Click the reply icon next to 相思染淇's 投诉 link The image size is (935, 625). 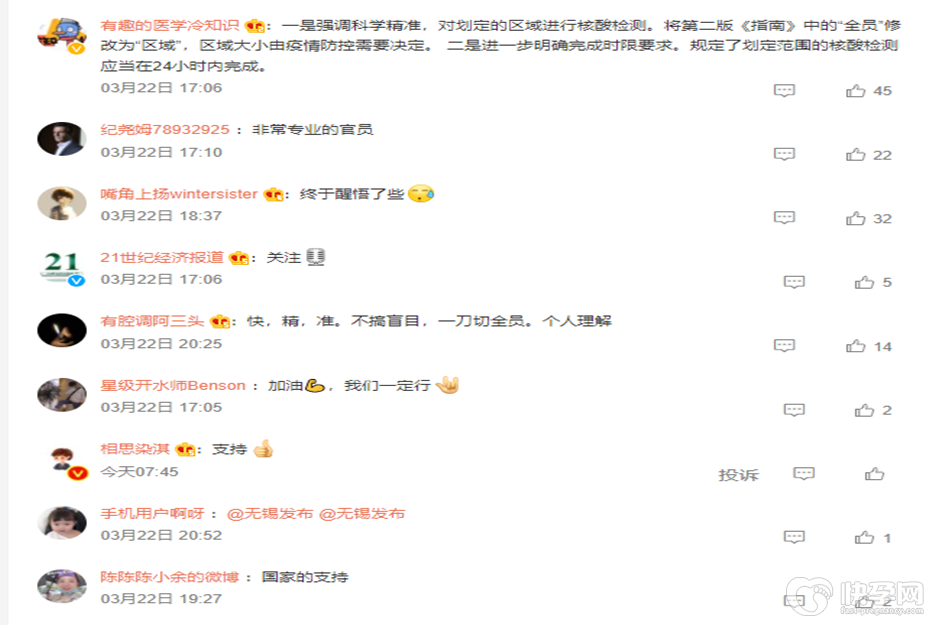(804, 474)
